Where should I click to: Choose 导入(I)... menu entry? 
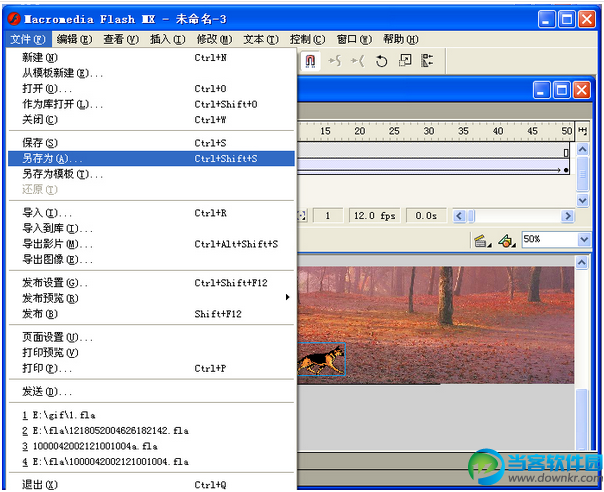(151, 213)
